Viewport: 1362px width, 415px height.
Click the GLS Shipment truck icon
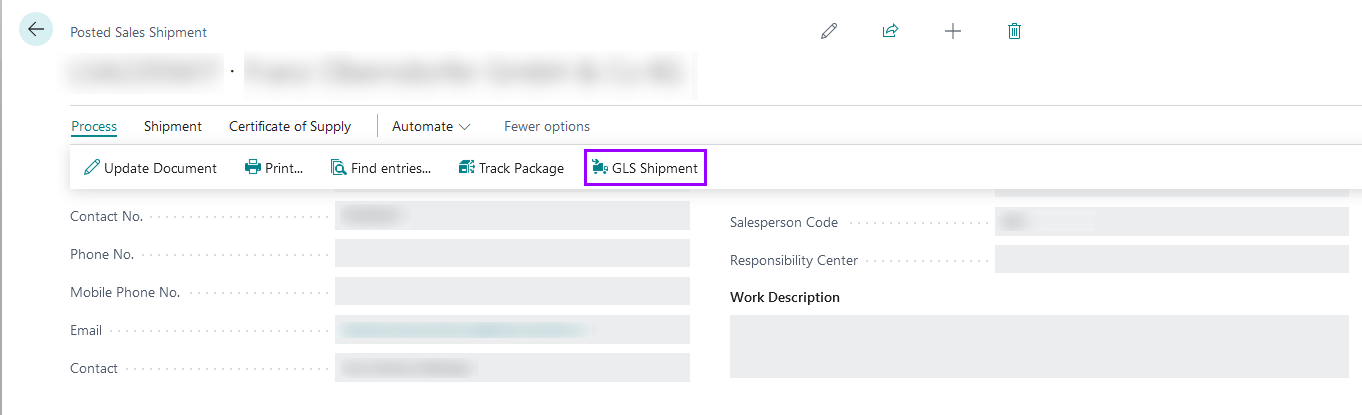tap(600, 168)
